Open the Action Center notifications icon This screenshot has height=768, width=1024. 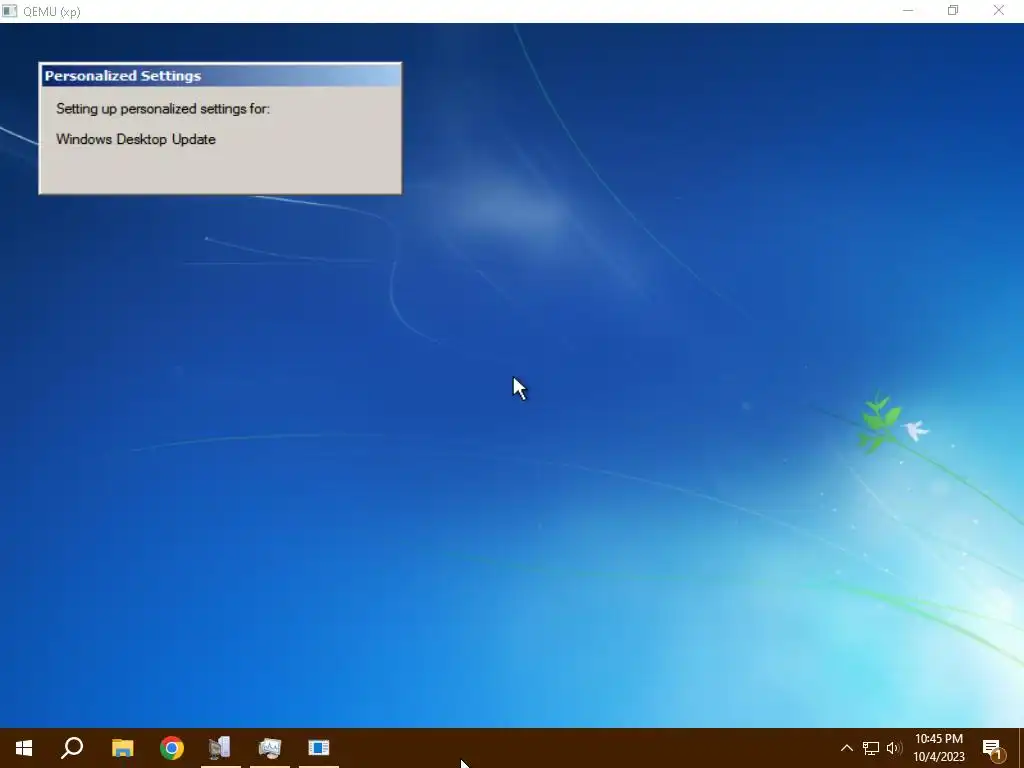993,748
